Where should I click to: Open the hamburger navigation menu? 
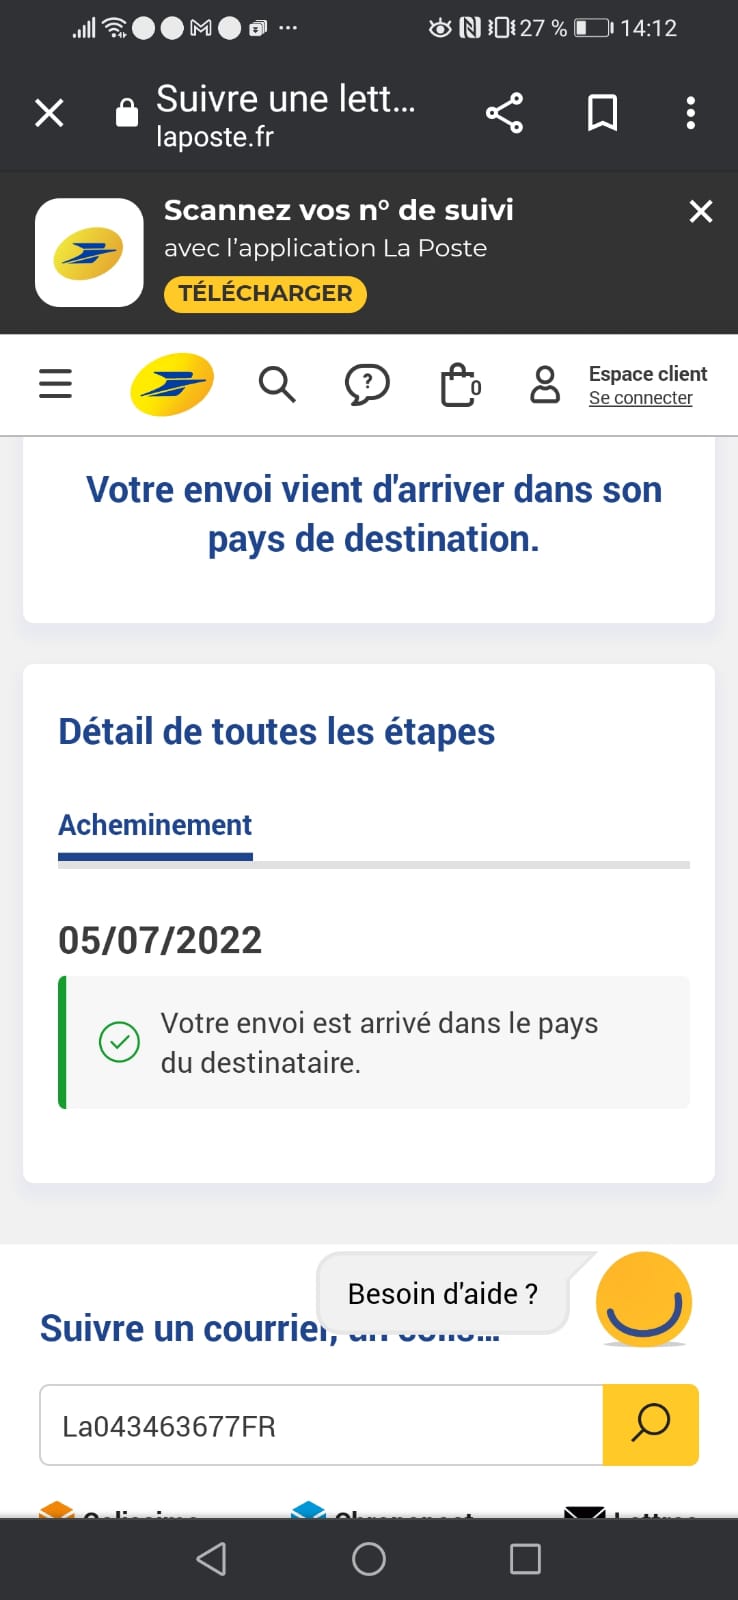pos(55,383)
